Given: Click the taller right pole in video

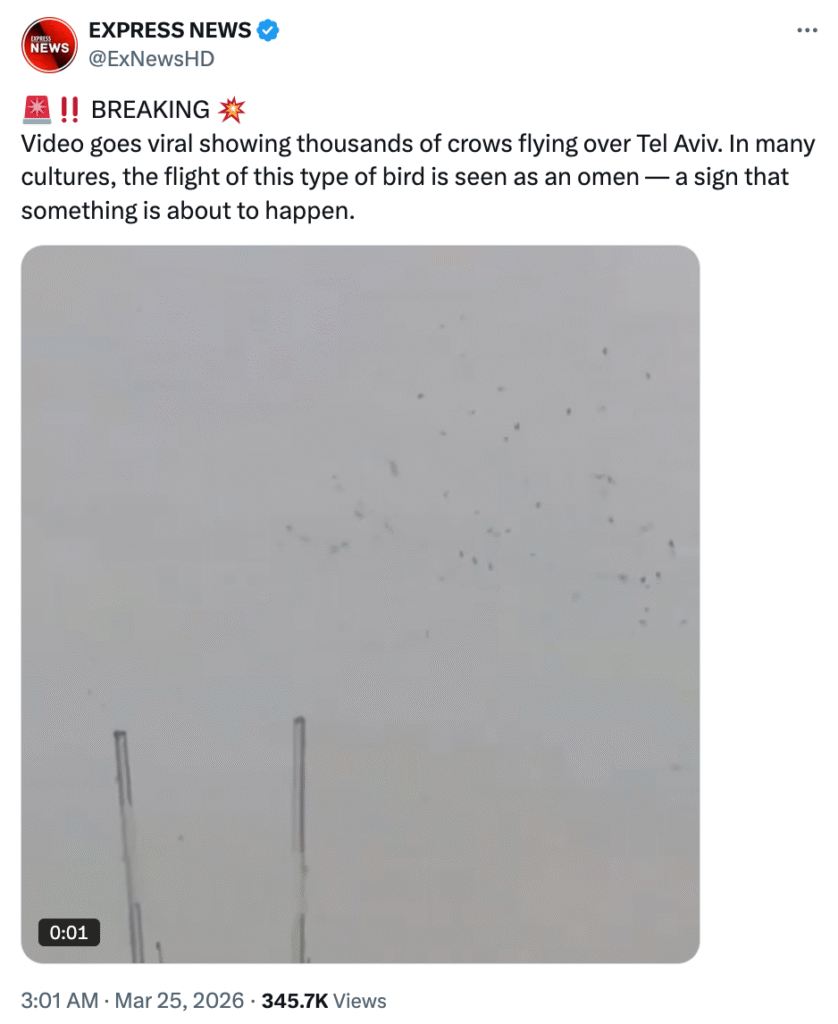Looking at the screenshot, I should pos(300,839).
